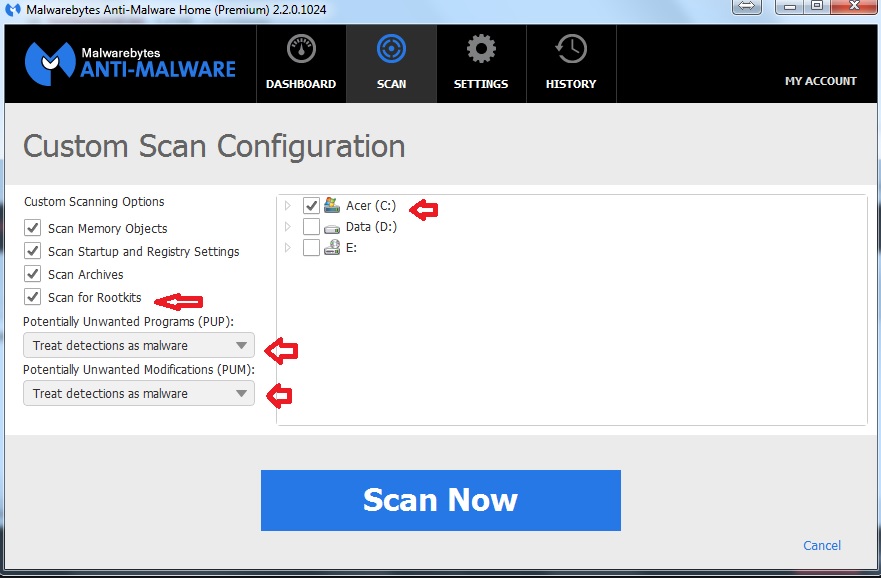Open the Potentially Unwanted Programs dropdown

pyautogui.click(x=139, y=345)
